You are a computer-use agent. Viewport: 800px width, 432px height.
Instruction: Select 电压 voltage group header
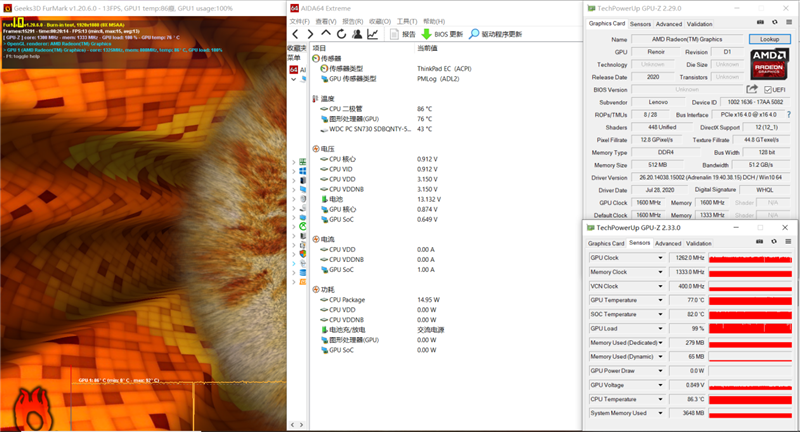coord(323,149)
